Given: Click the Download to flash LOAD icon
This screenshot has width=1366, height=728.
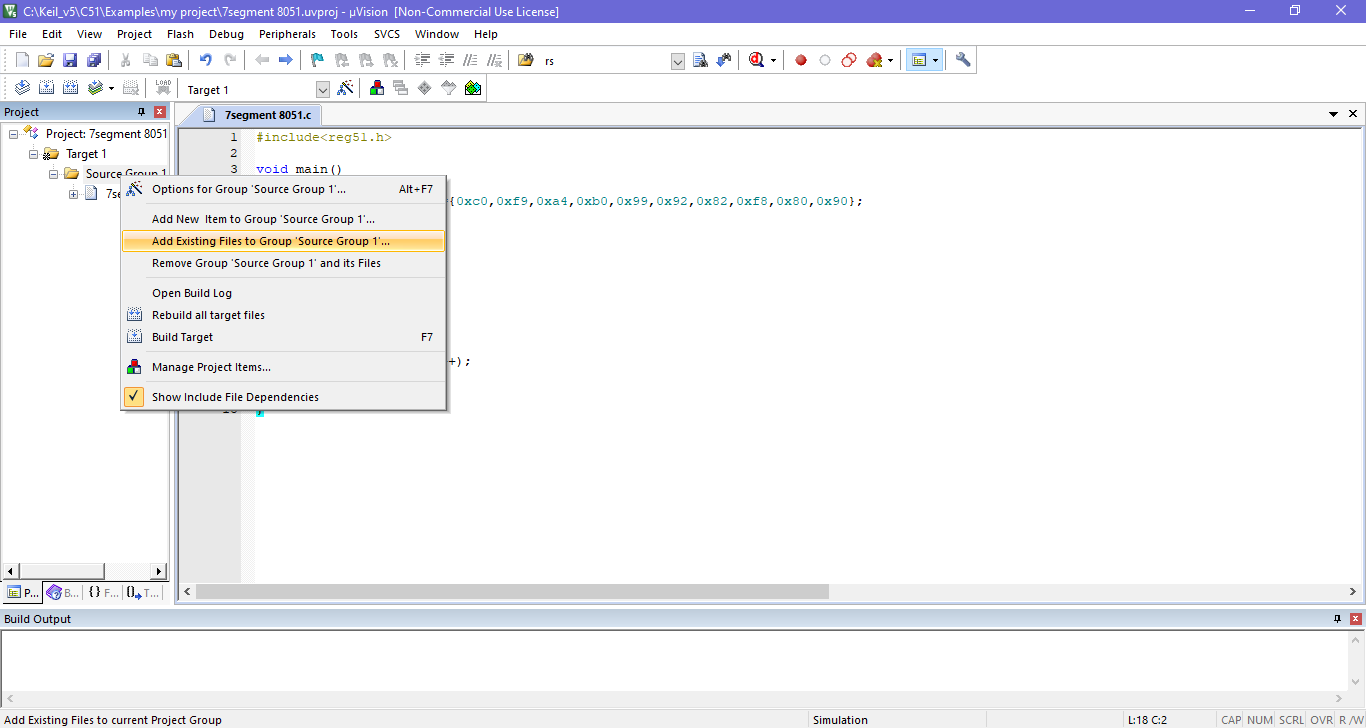Looking at the screenshot, I should [163, 87].
